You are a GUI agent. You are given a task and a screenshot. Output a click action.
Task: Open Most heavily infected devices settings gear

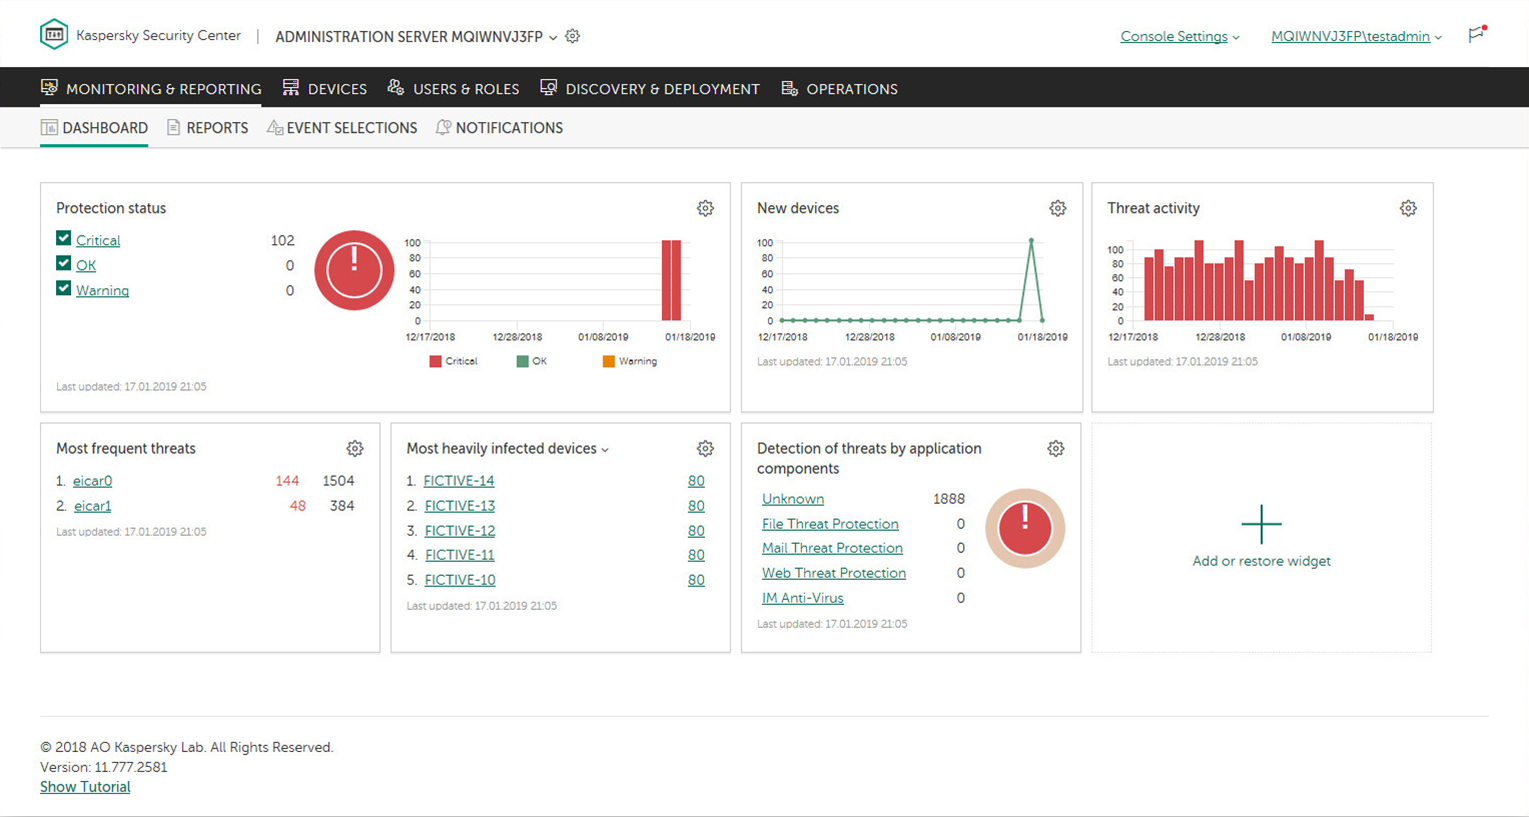pyautogui.click(x=706, y=449)
